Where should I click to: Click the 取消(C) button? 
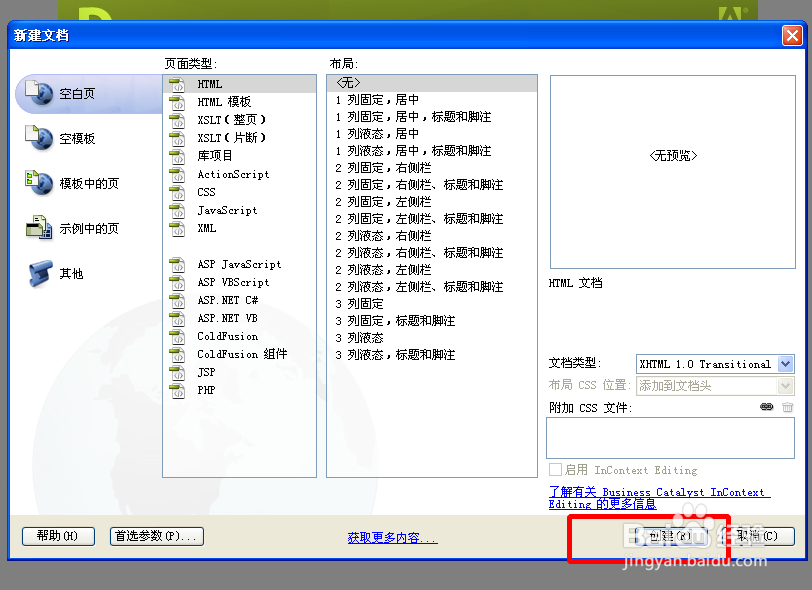(x=758, y=536)
